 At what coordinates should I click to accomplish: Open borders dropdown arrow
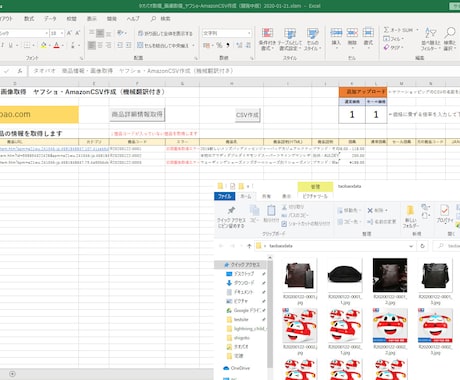coord(34,45)
